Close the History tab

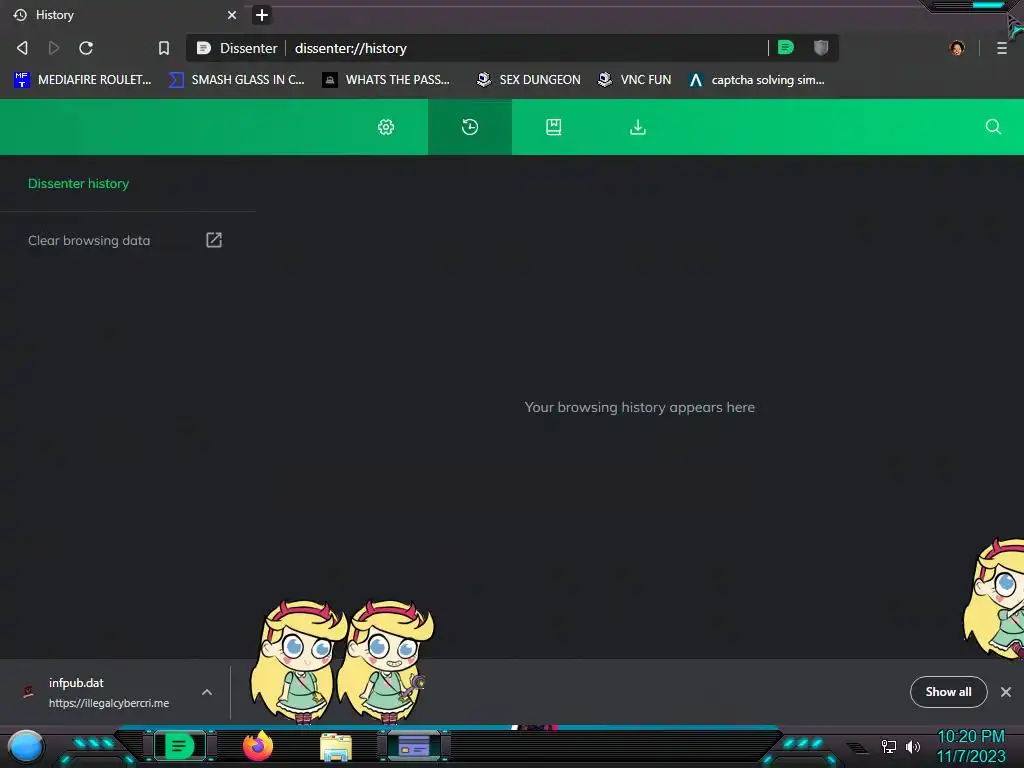click(x=232, y=15)
